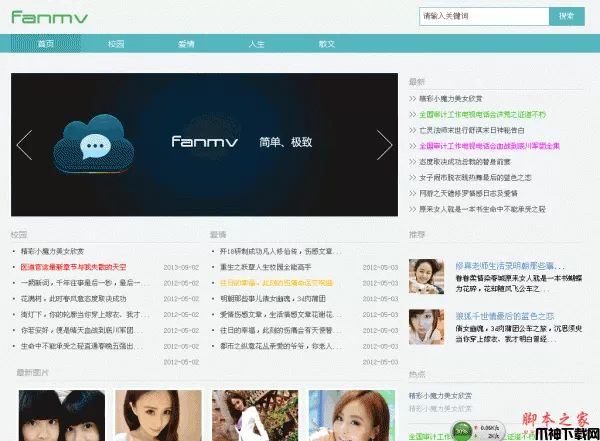Open second latest picture, dark-haired woman
The width and height of the screenshot is (600, 441).
(158, 415)
